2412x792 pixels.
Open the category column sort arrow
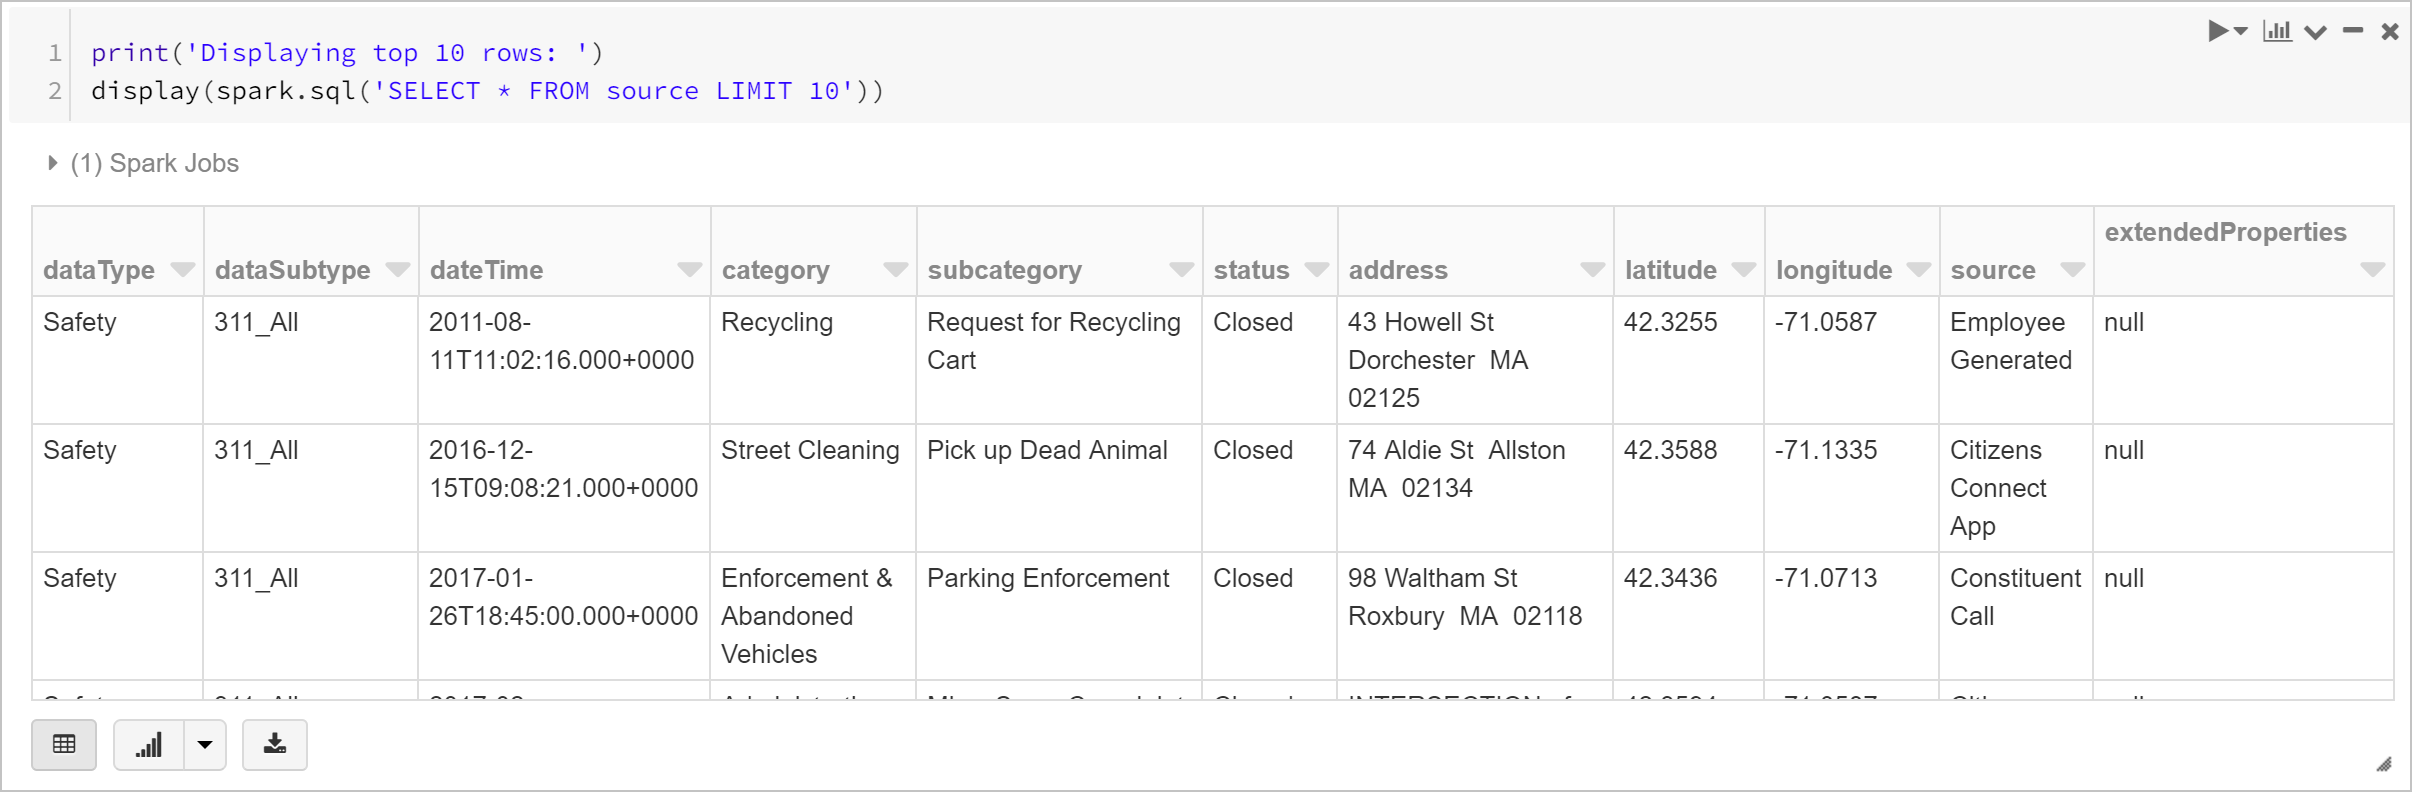[895, 269]
